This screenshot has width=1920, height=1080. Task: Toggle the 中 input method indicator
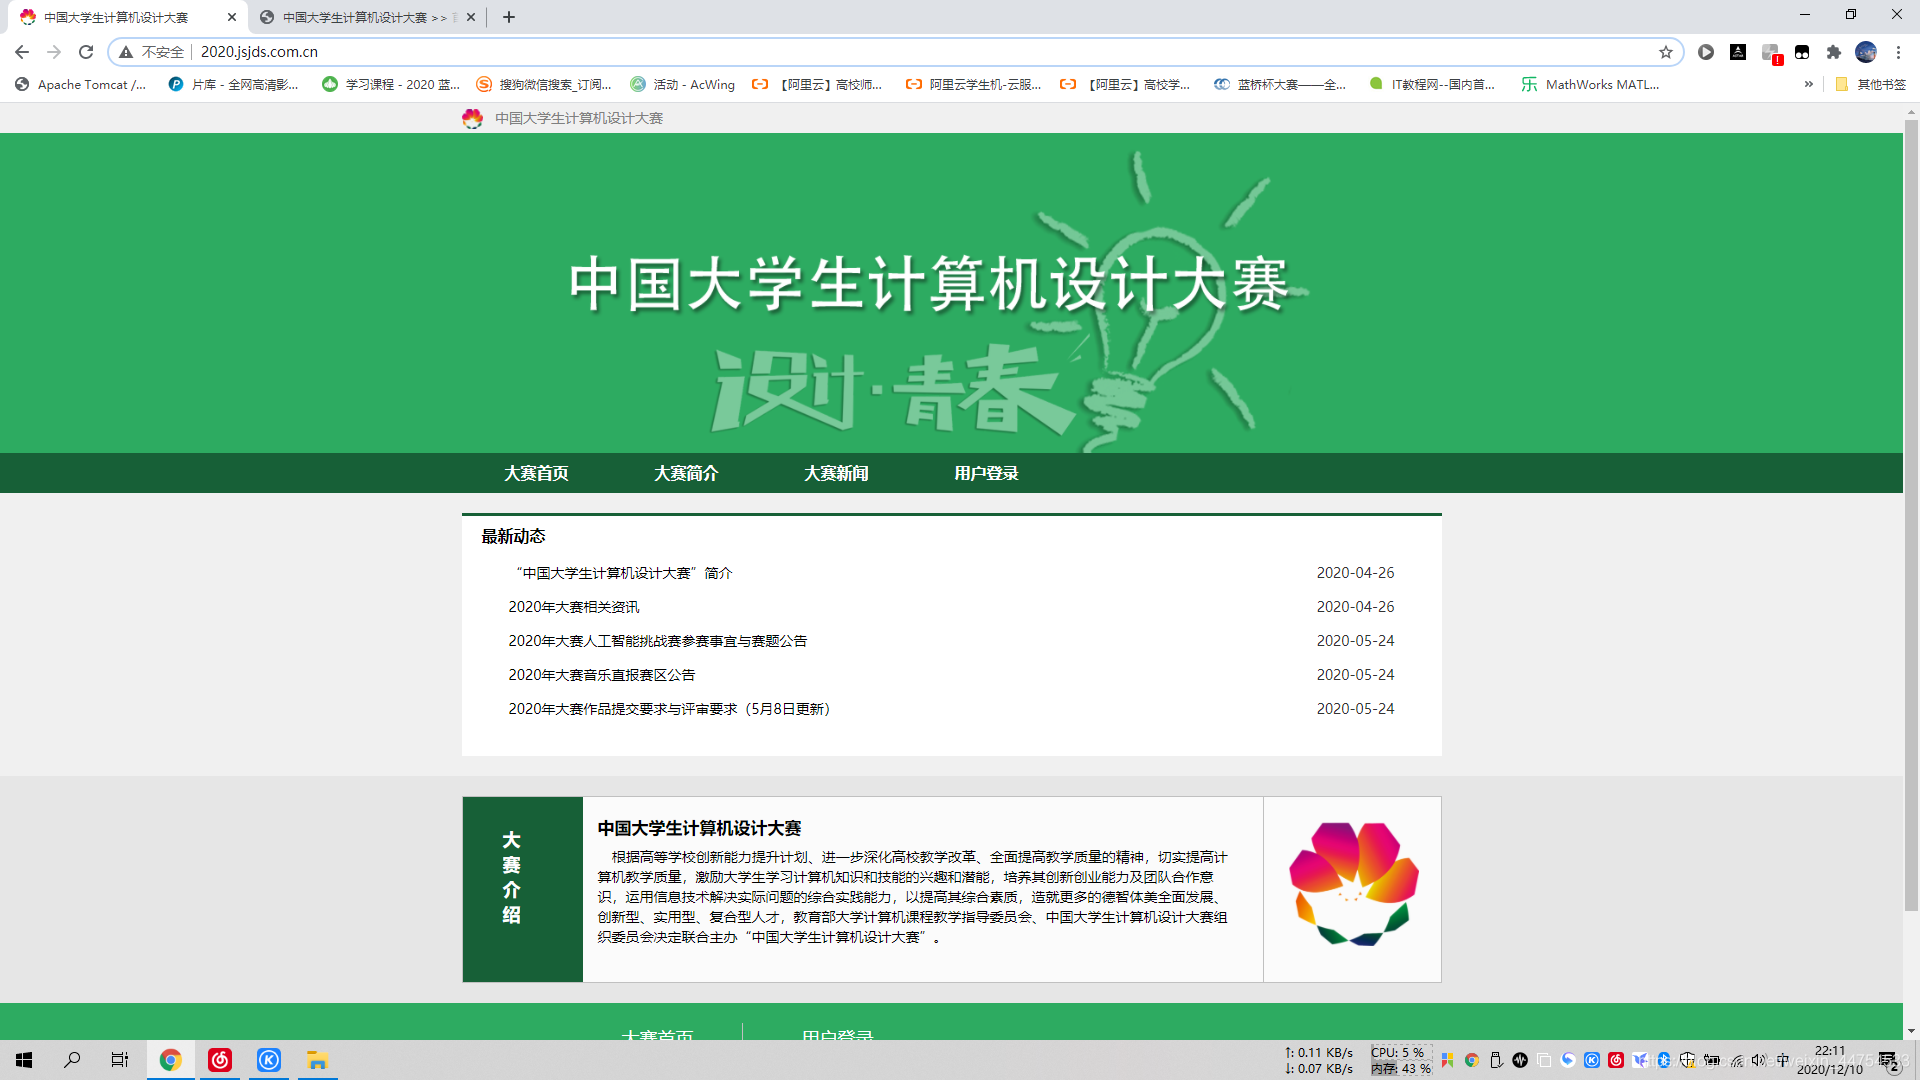coord(1783,1060)
